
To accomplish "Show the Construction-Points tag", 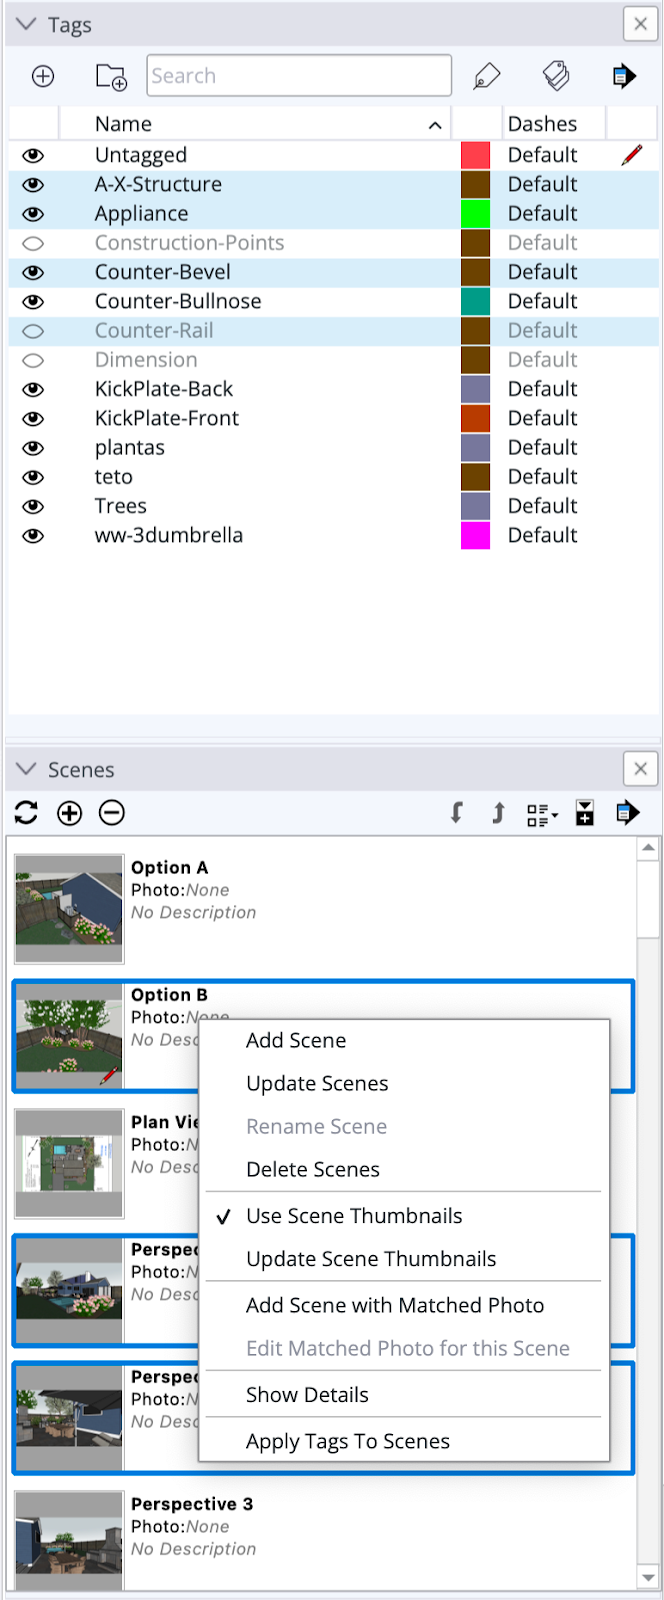I will point(33,243).
